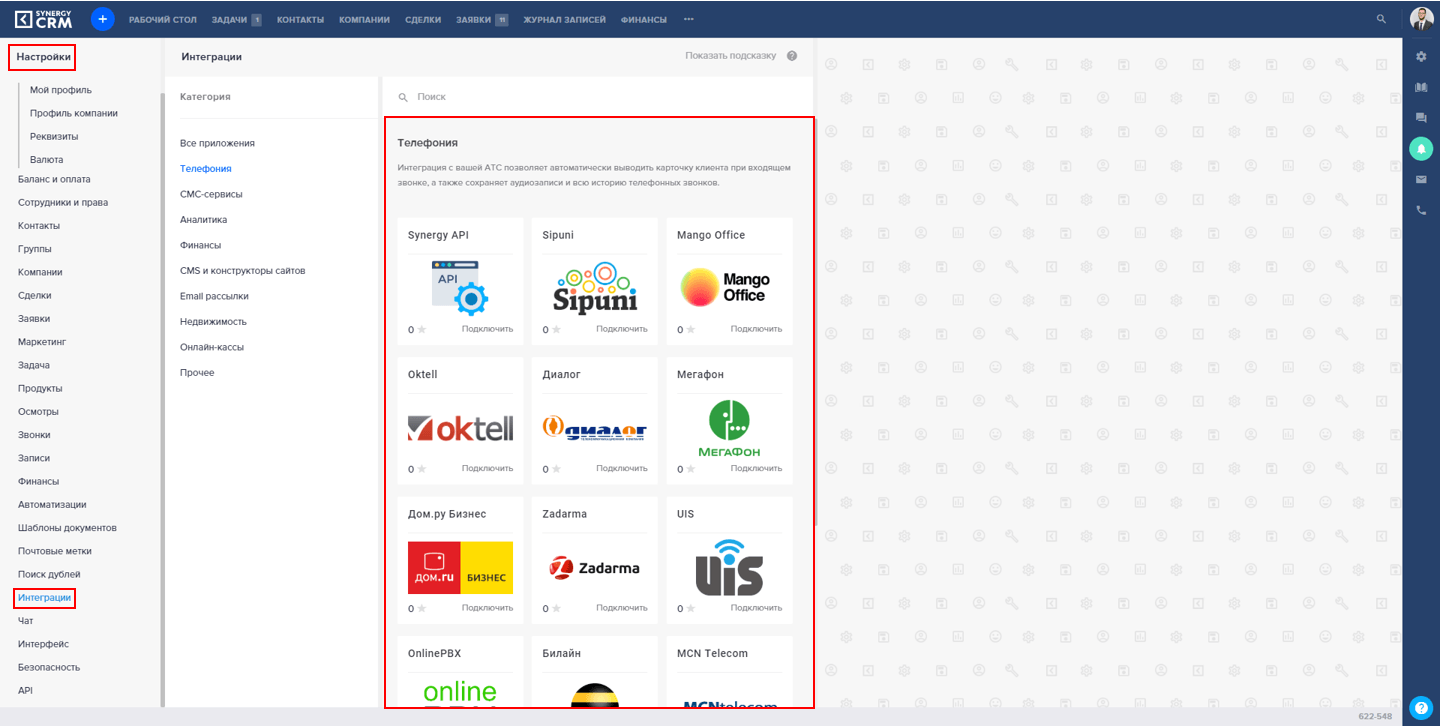Image resolution: width=1440 pixels, height=728 pixels.
Task: Select the Онлайн-кассы category
Action: (212, 347)
